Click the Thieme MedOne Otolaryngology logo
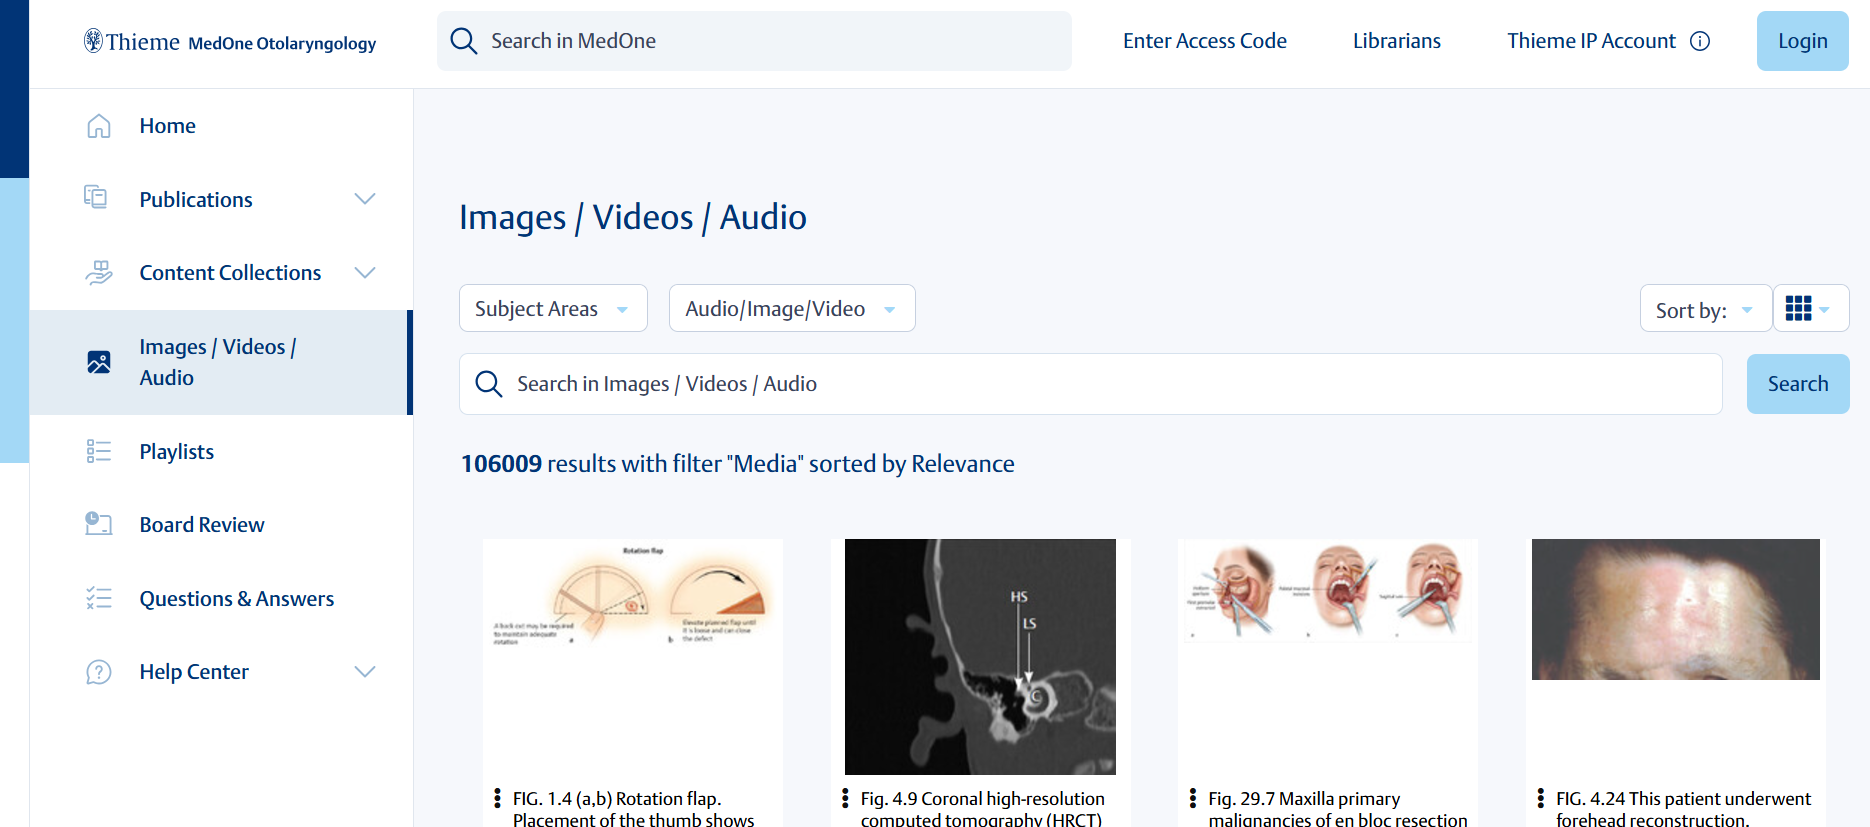The width and height of the screenshot is (1870, 827). 230,41
